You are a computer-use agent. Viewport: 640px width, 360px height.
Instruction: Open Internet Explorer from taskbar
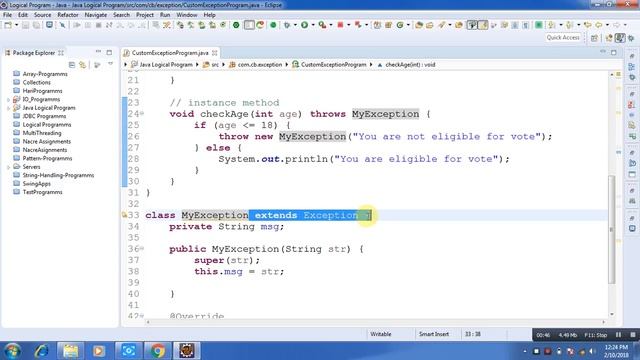pos(41,351)
